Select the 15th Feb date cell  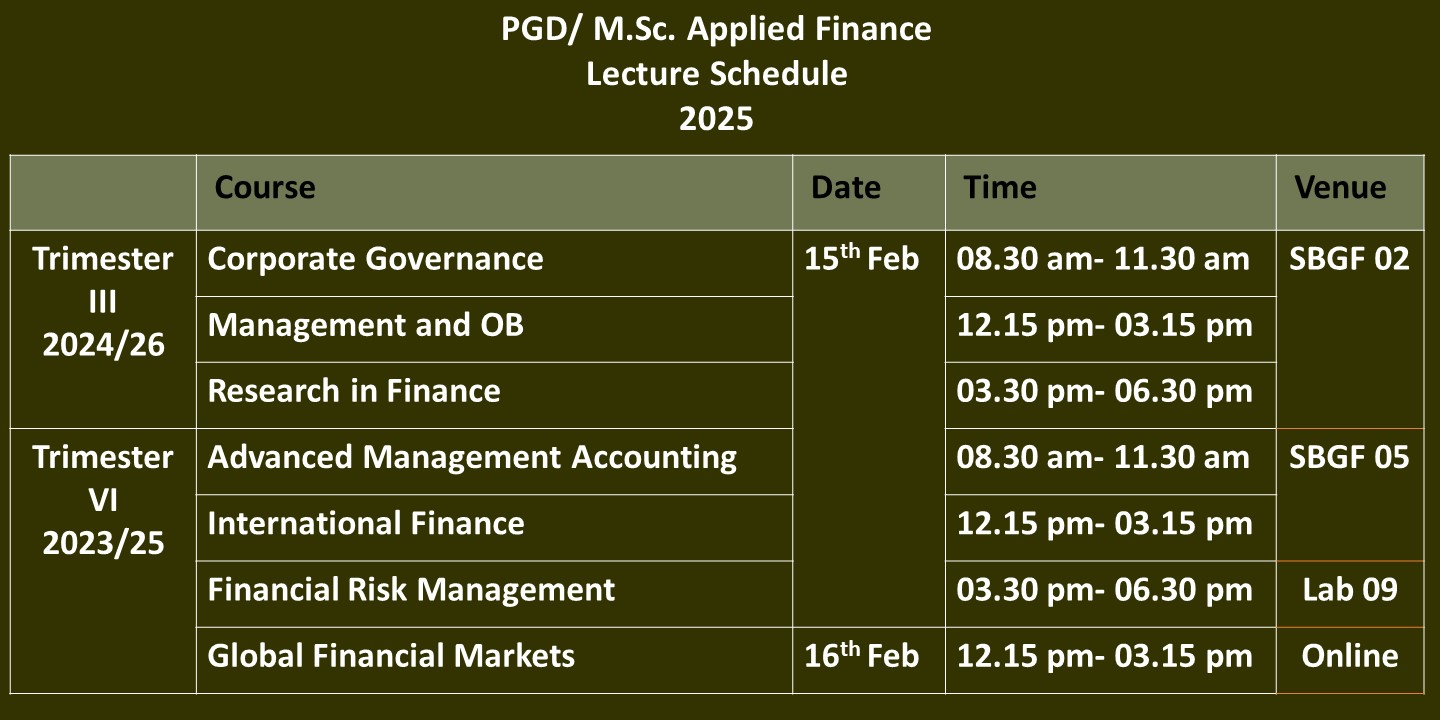point(869,429)
